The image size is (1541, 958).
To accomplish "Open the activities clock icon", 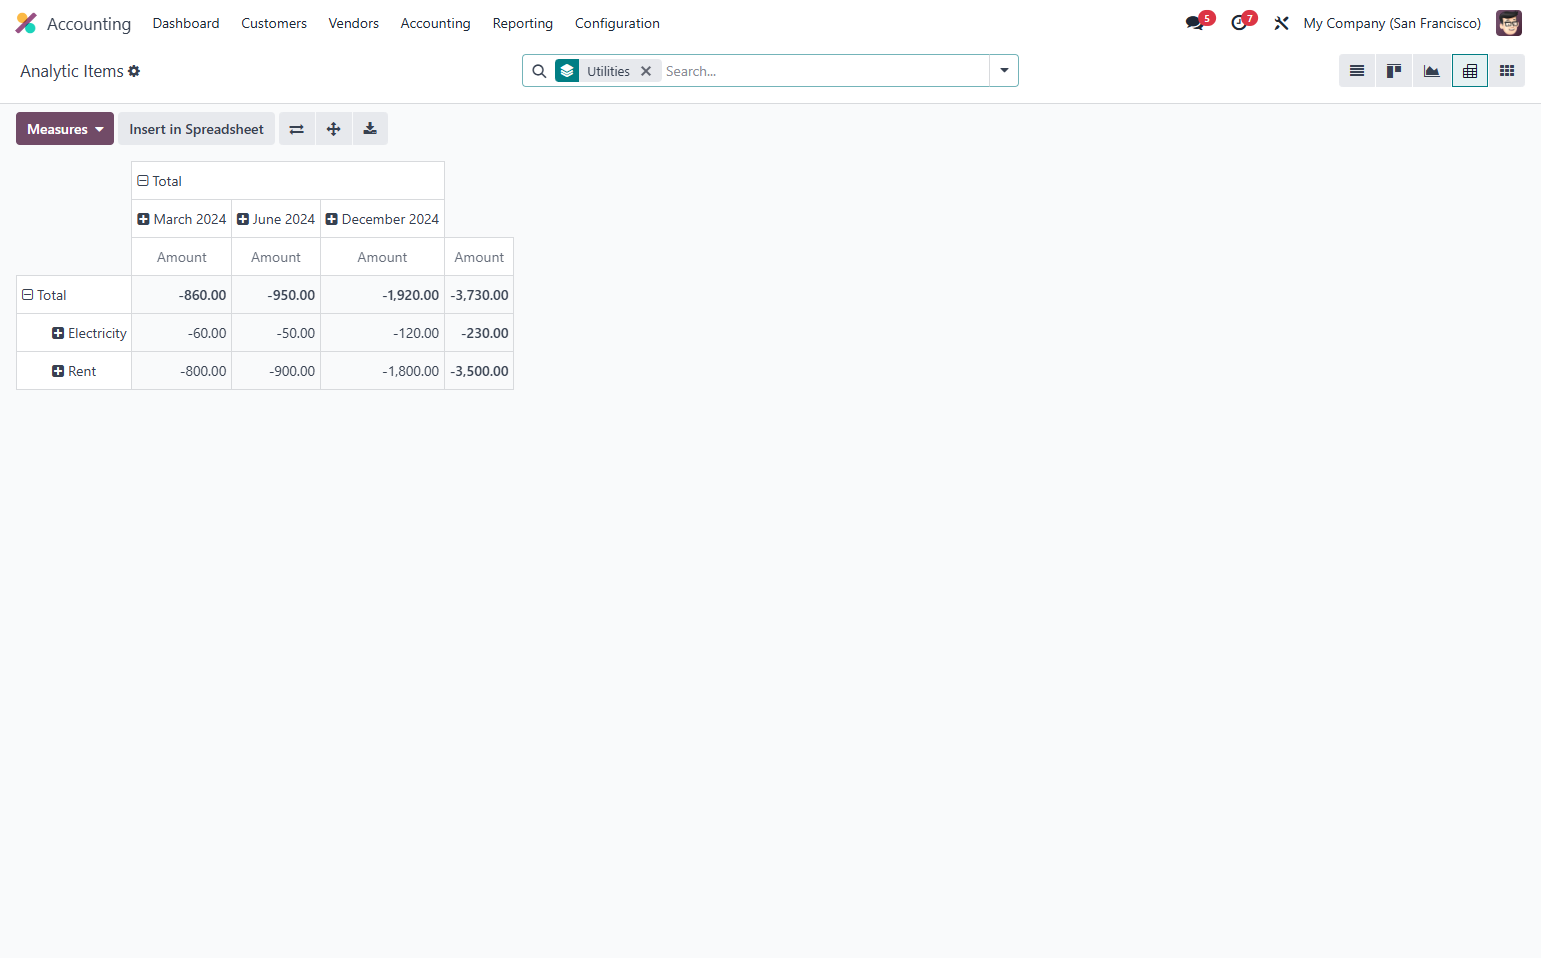I will (x=1240, y=23).
